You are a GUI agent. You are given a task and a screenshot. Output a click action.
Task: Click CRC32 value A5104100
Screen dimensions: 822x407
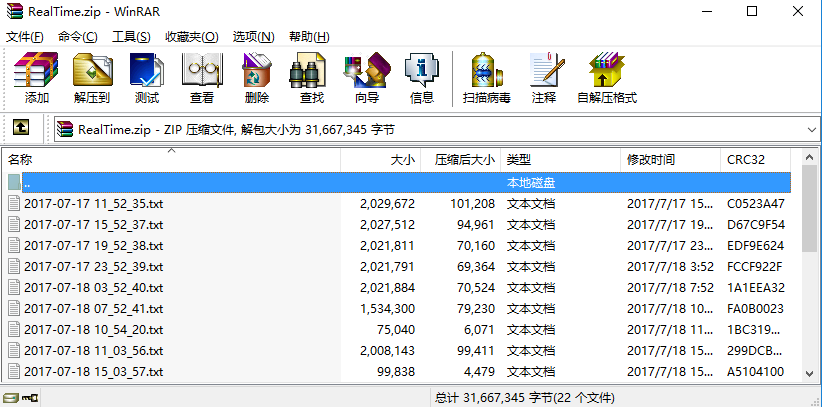point(755,371)
